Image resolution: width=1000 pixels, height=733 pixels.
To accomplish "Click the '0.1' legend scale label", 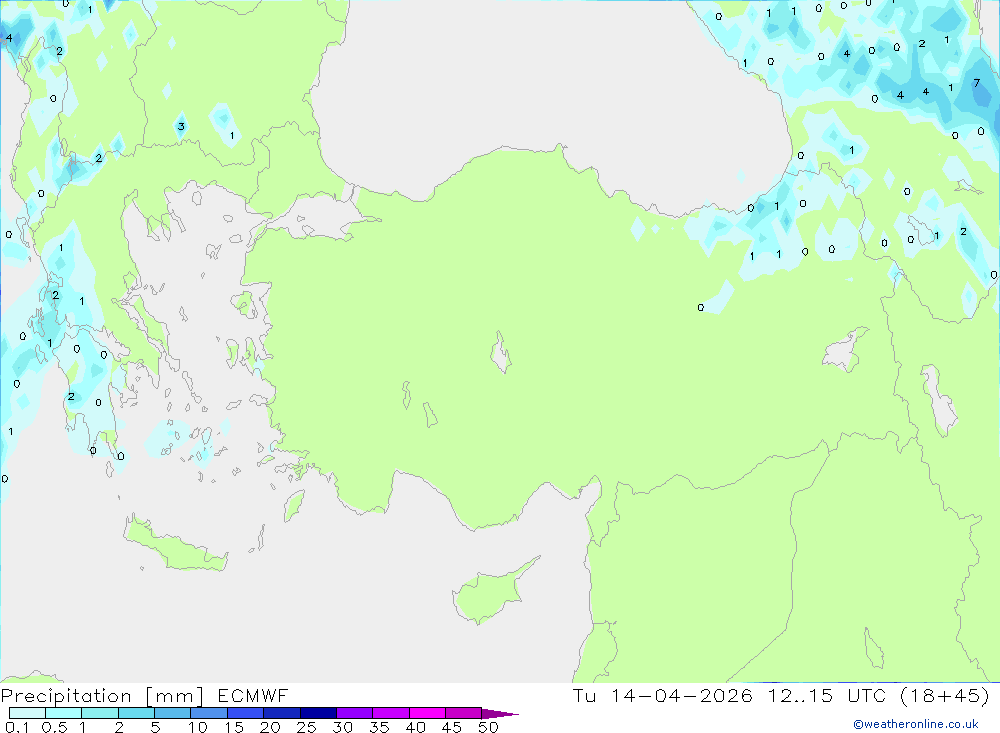I will point(17,727).
